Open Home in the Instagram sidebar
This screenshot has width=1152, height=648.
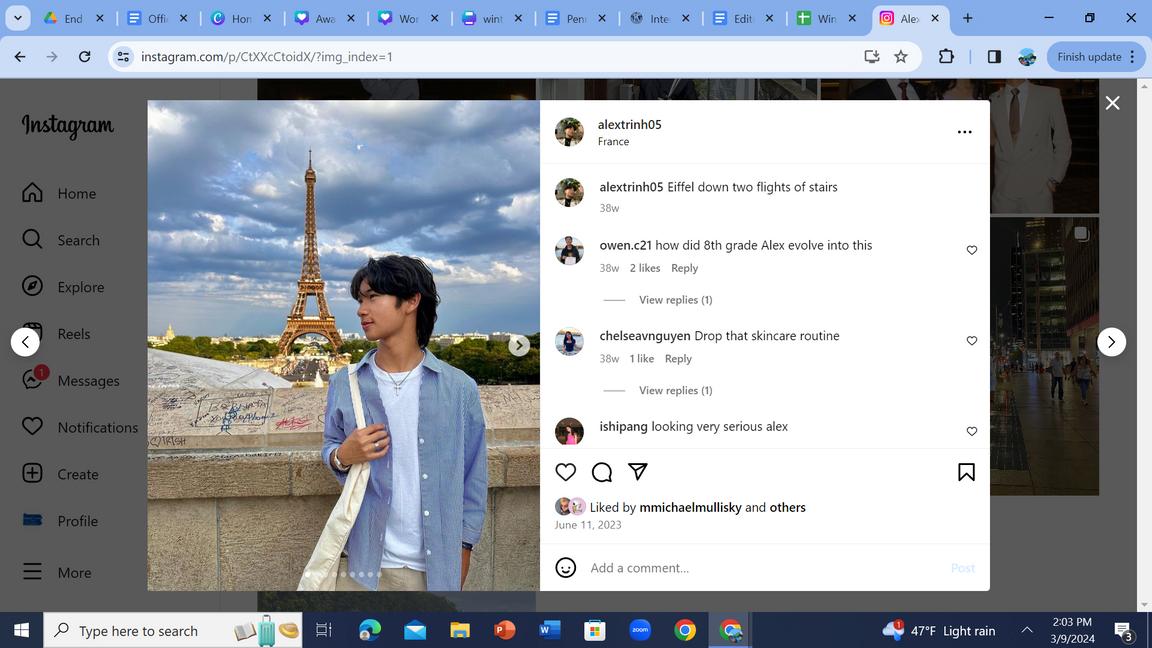tap(59, 193)
